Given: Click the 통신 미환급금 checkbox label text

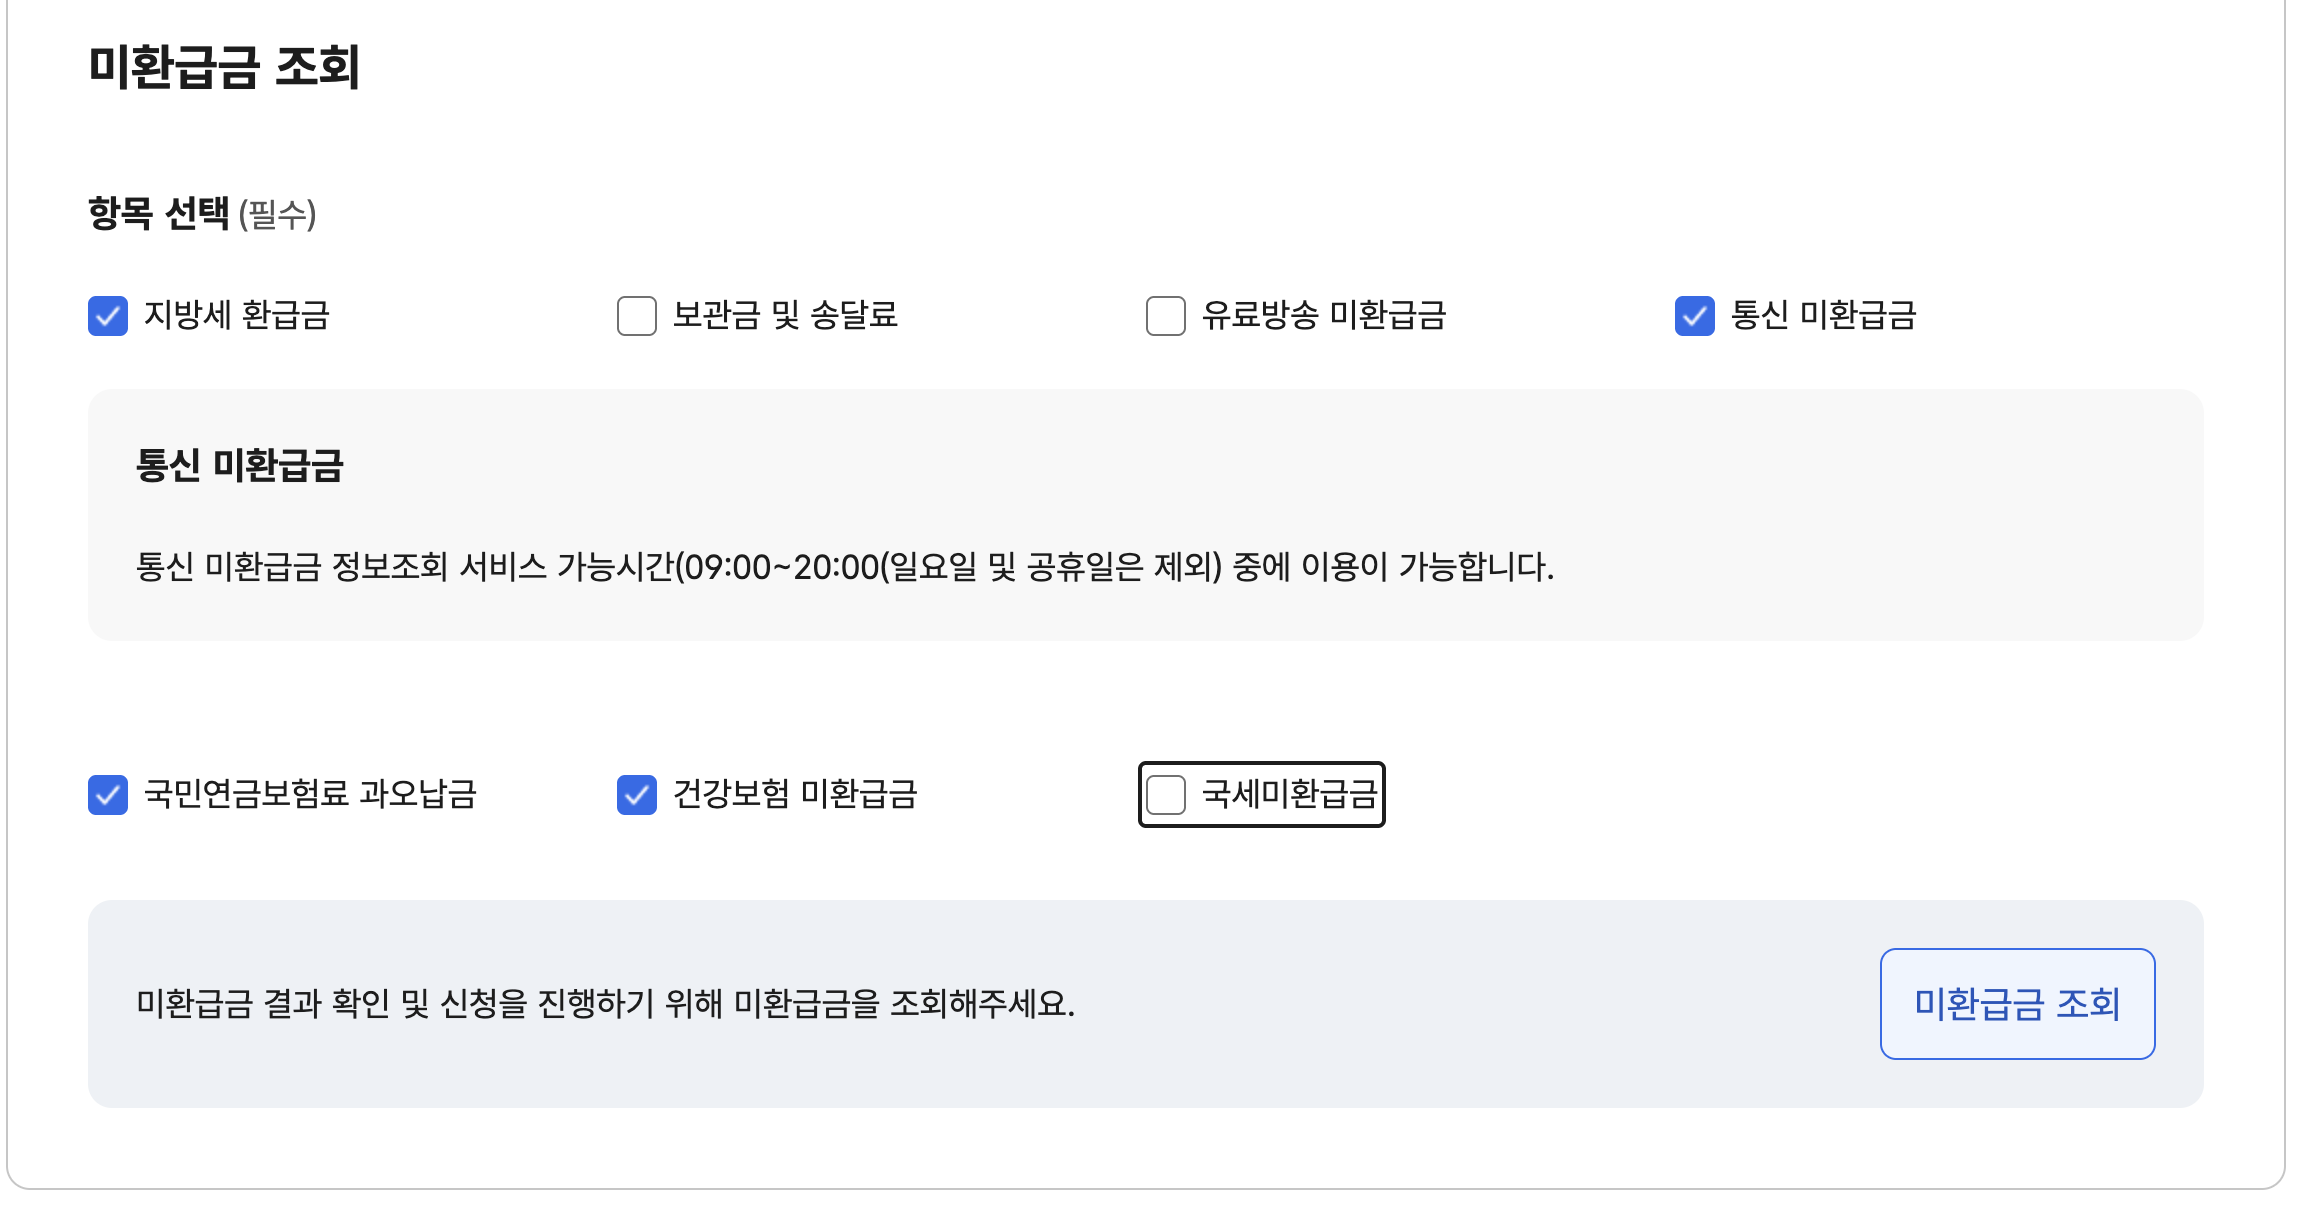Looking at the screenshot, I should [1823, 315].
